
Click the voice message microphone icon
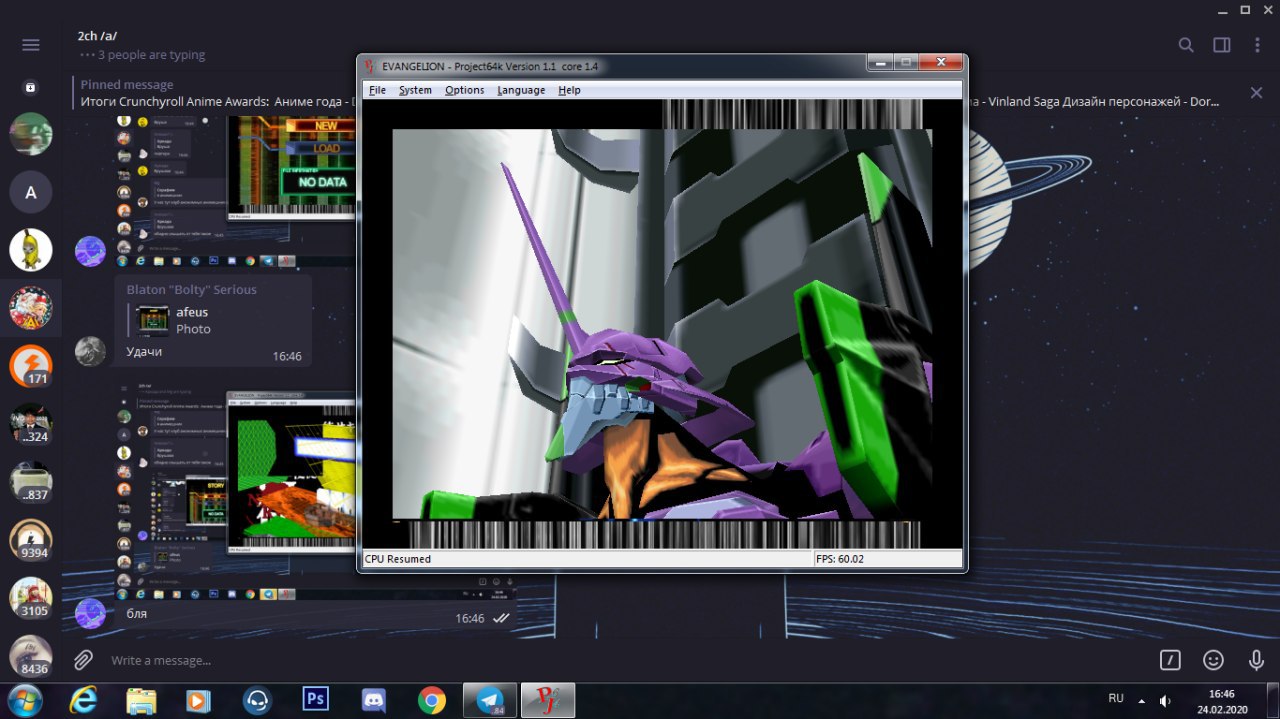1256,660
